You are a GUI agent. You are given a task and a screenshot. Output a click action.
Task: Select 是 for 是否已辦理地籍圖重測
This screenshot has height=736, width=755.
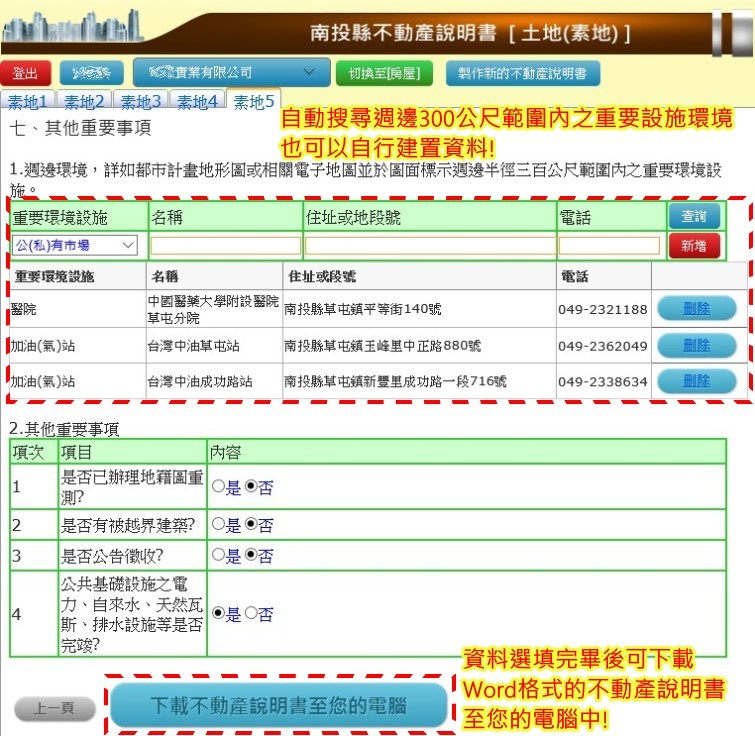218,488
